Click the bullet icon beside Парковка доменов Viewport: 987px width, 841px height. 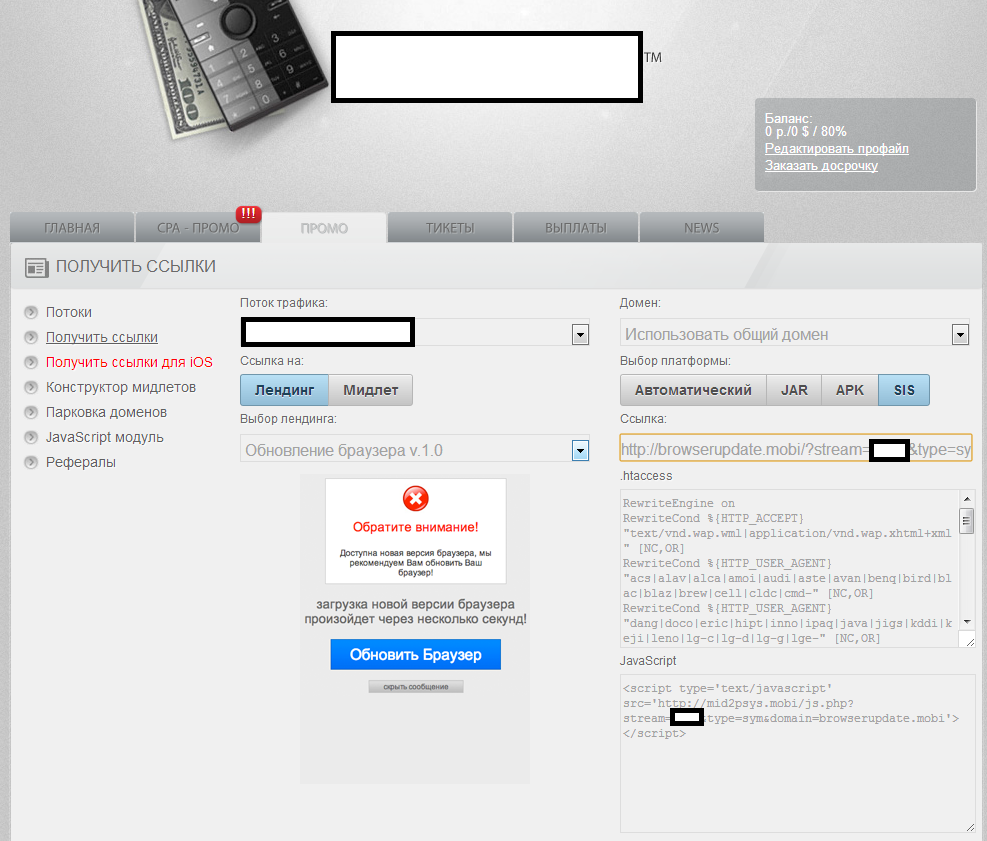point(31,412)
